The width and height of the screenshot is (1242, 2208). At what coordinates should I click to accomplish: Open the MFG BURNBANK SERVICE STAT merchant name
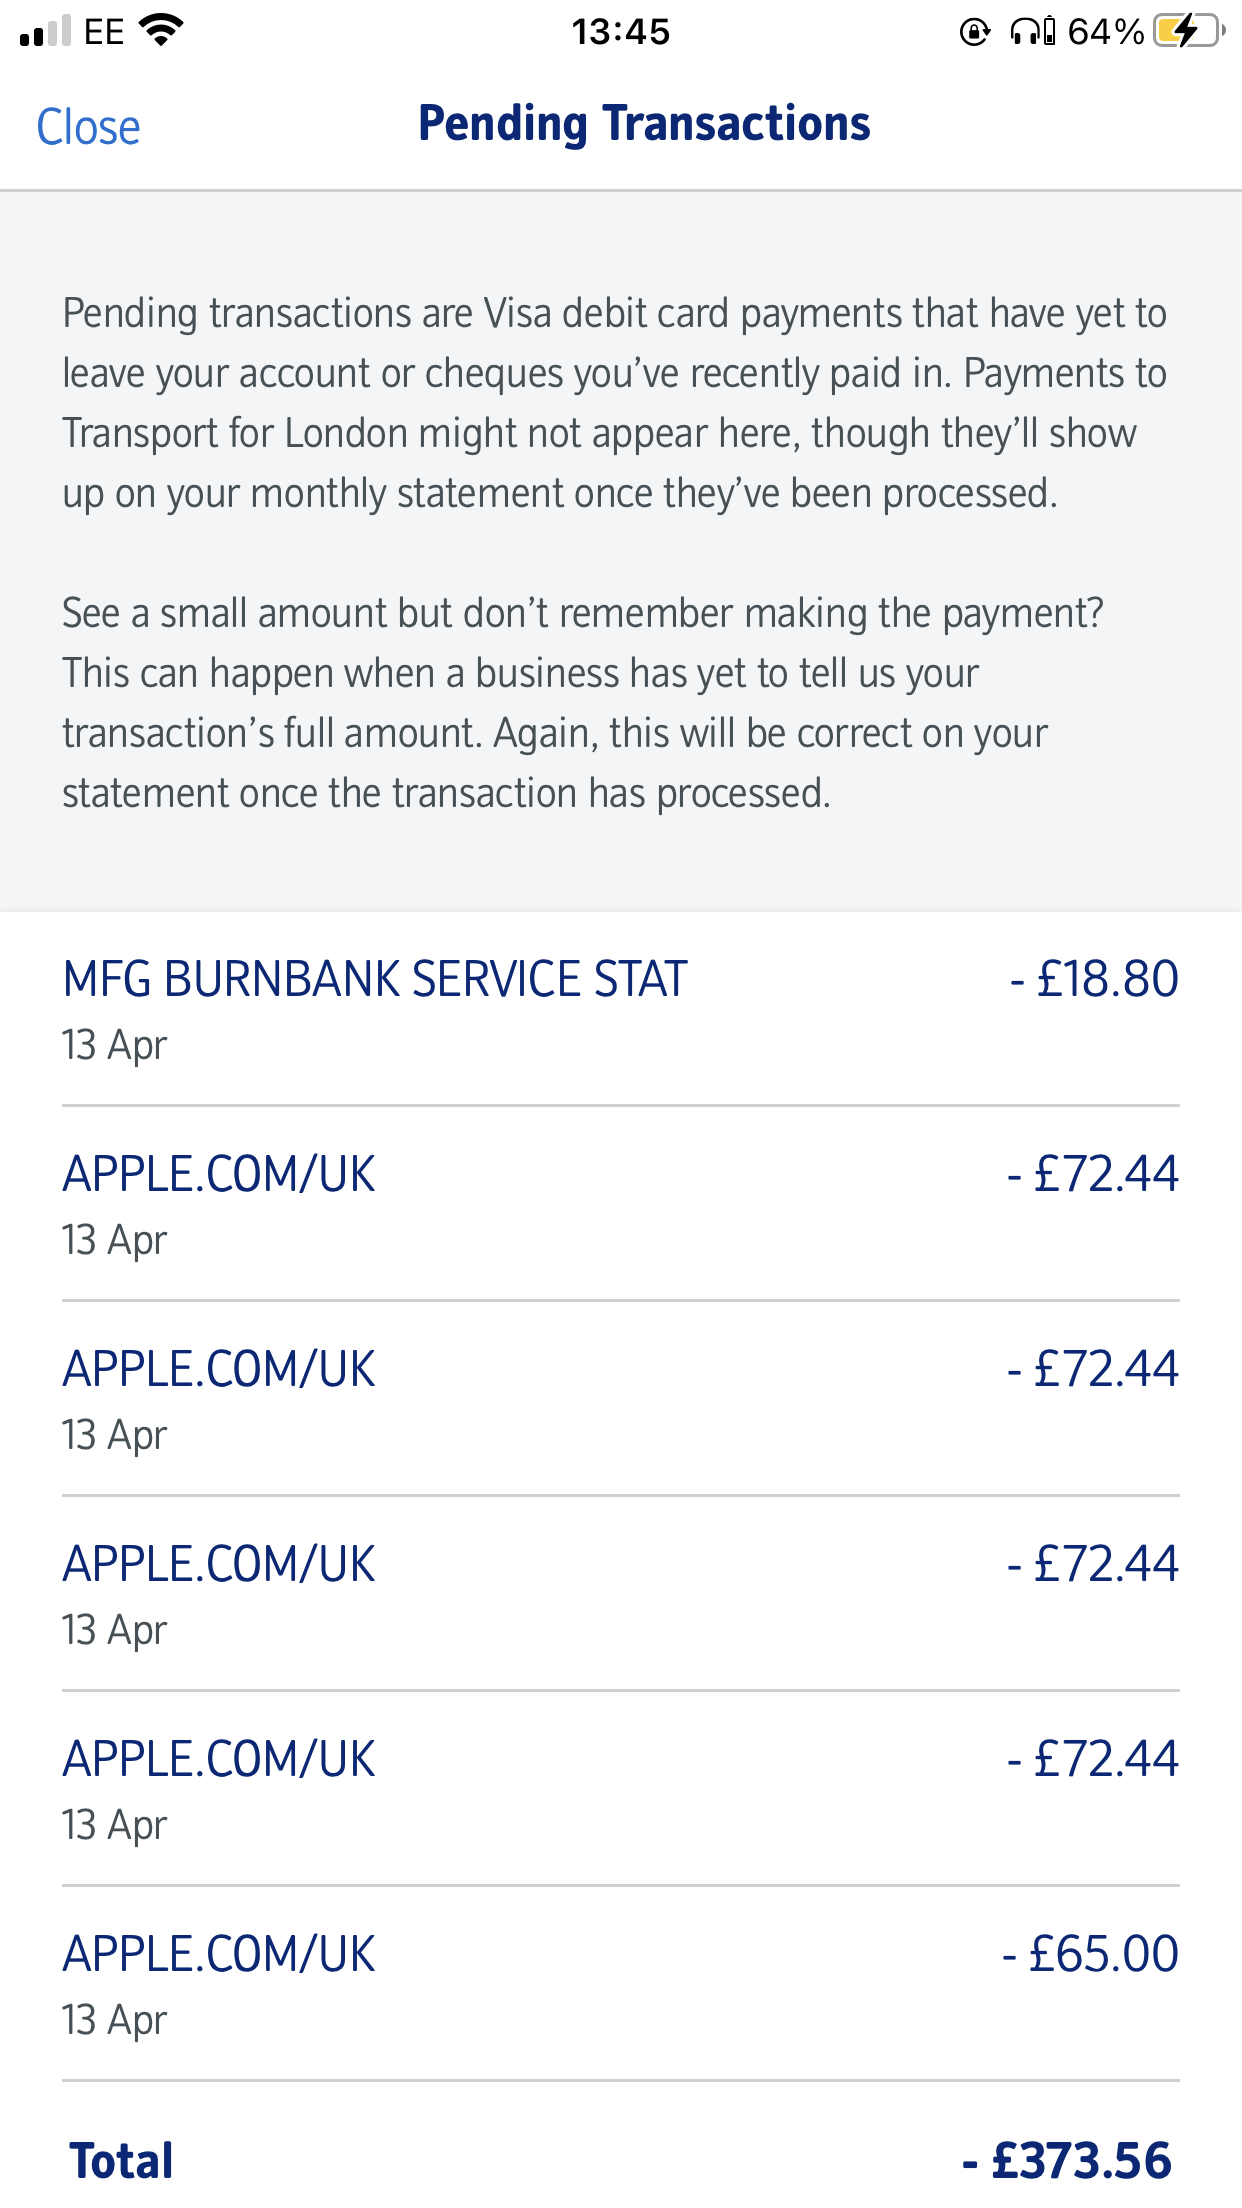coord(375,979)
